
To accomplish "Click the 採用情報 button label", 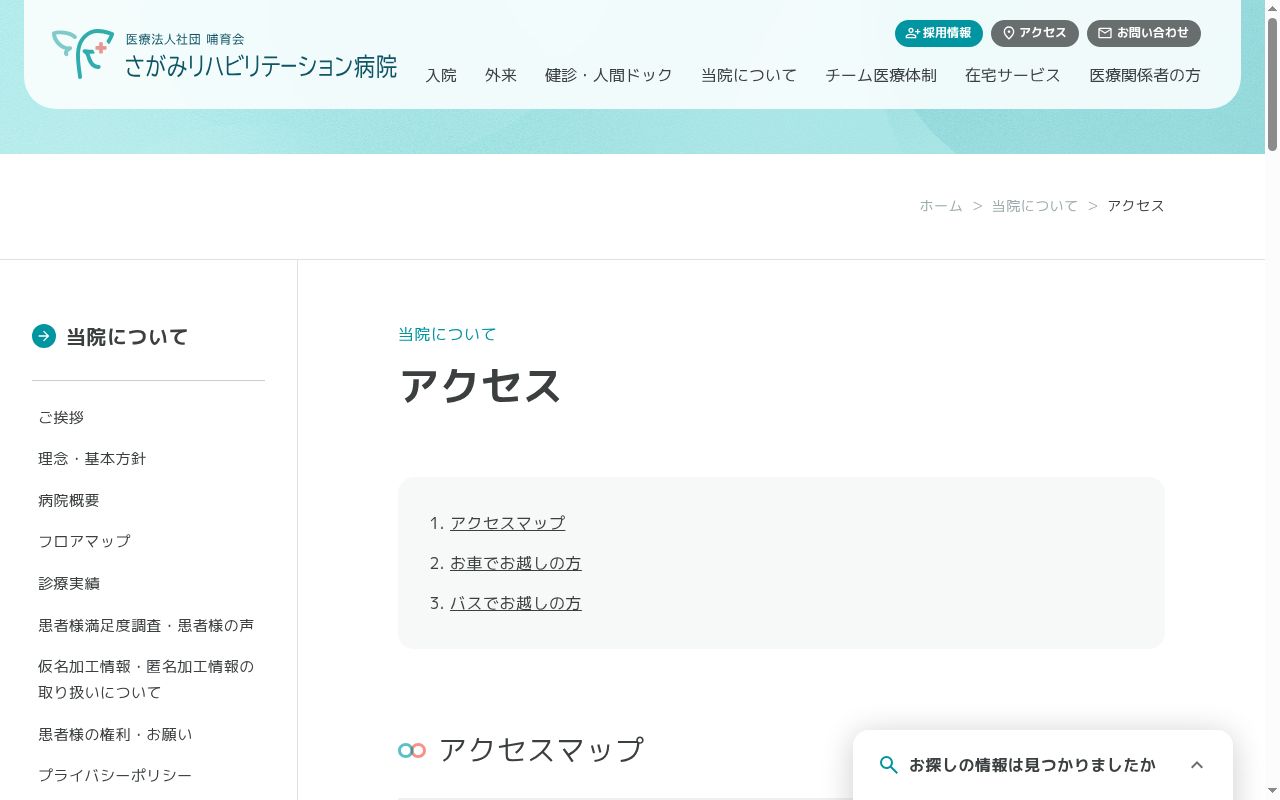I will click(x=947, y=33).
